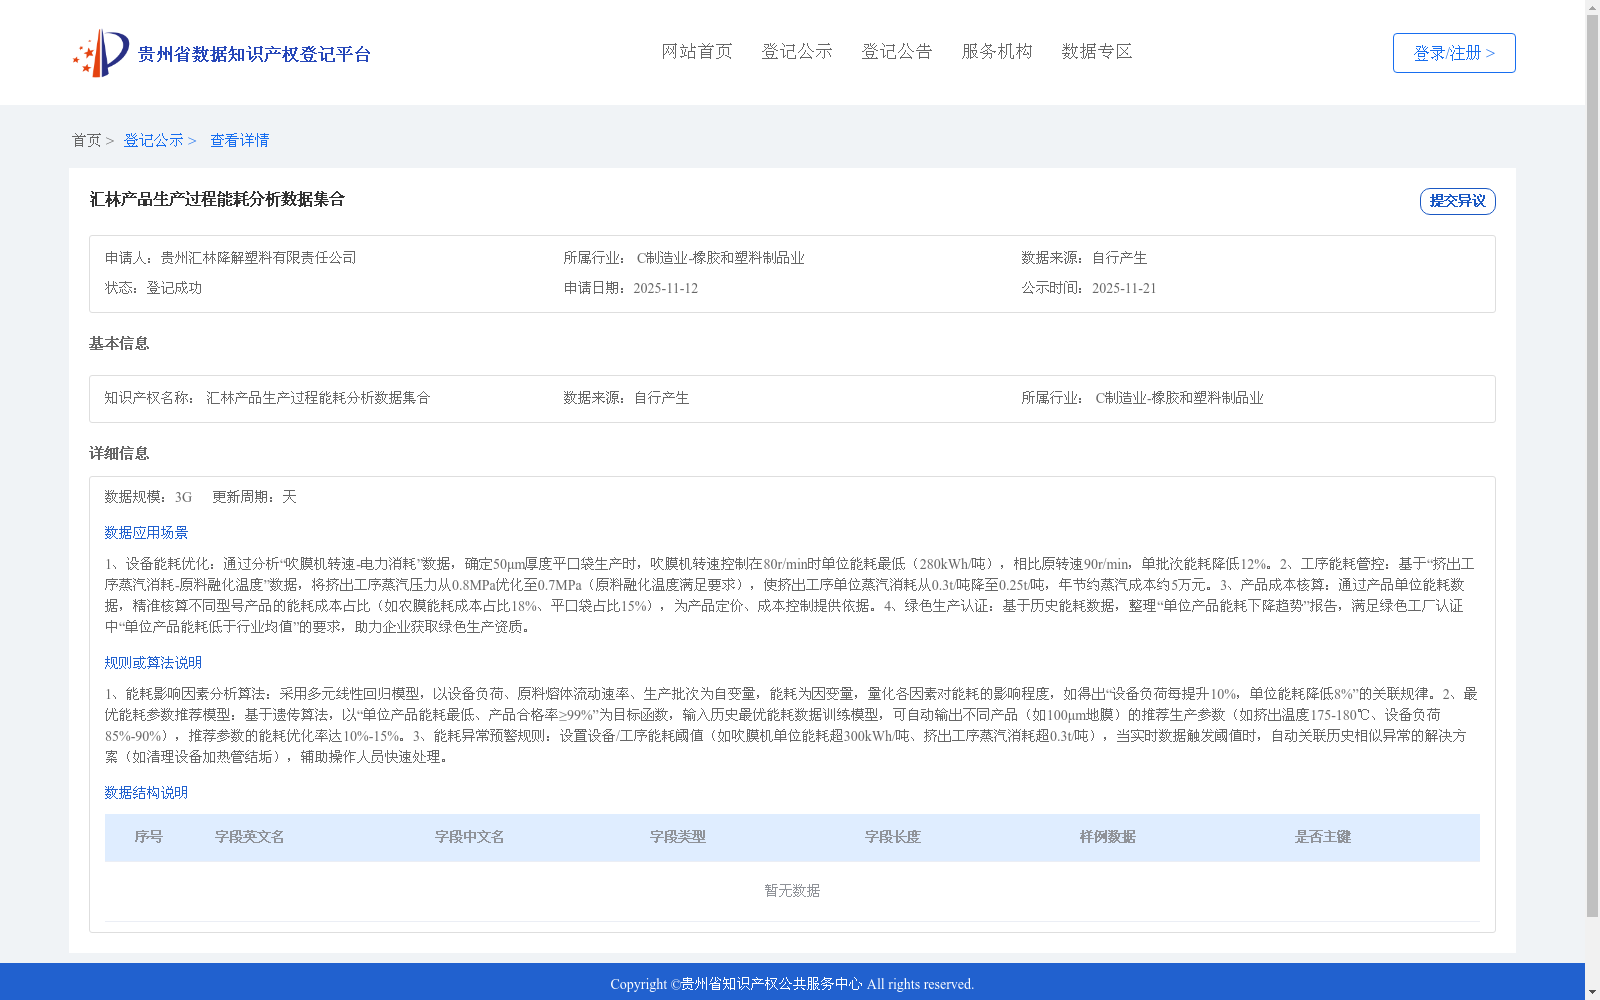Viewport: 1600px width, 1000px height.
Task: Click scrollbar up arrow
Action: (1592, 7)
